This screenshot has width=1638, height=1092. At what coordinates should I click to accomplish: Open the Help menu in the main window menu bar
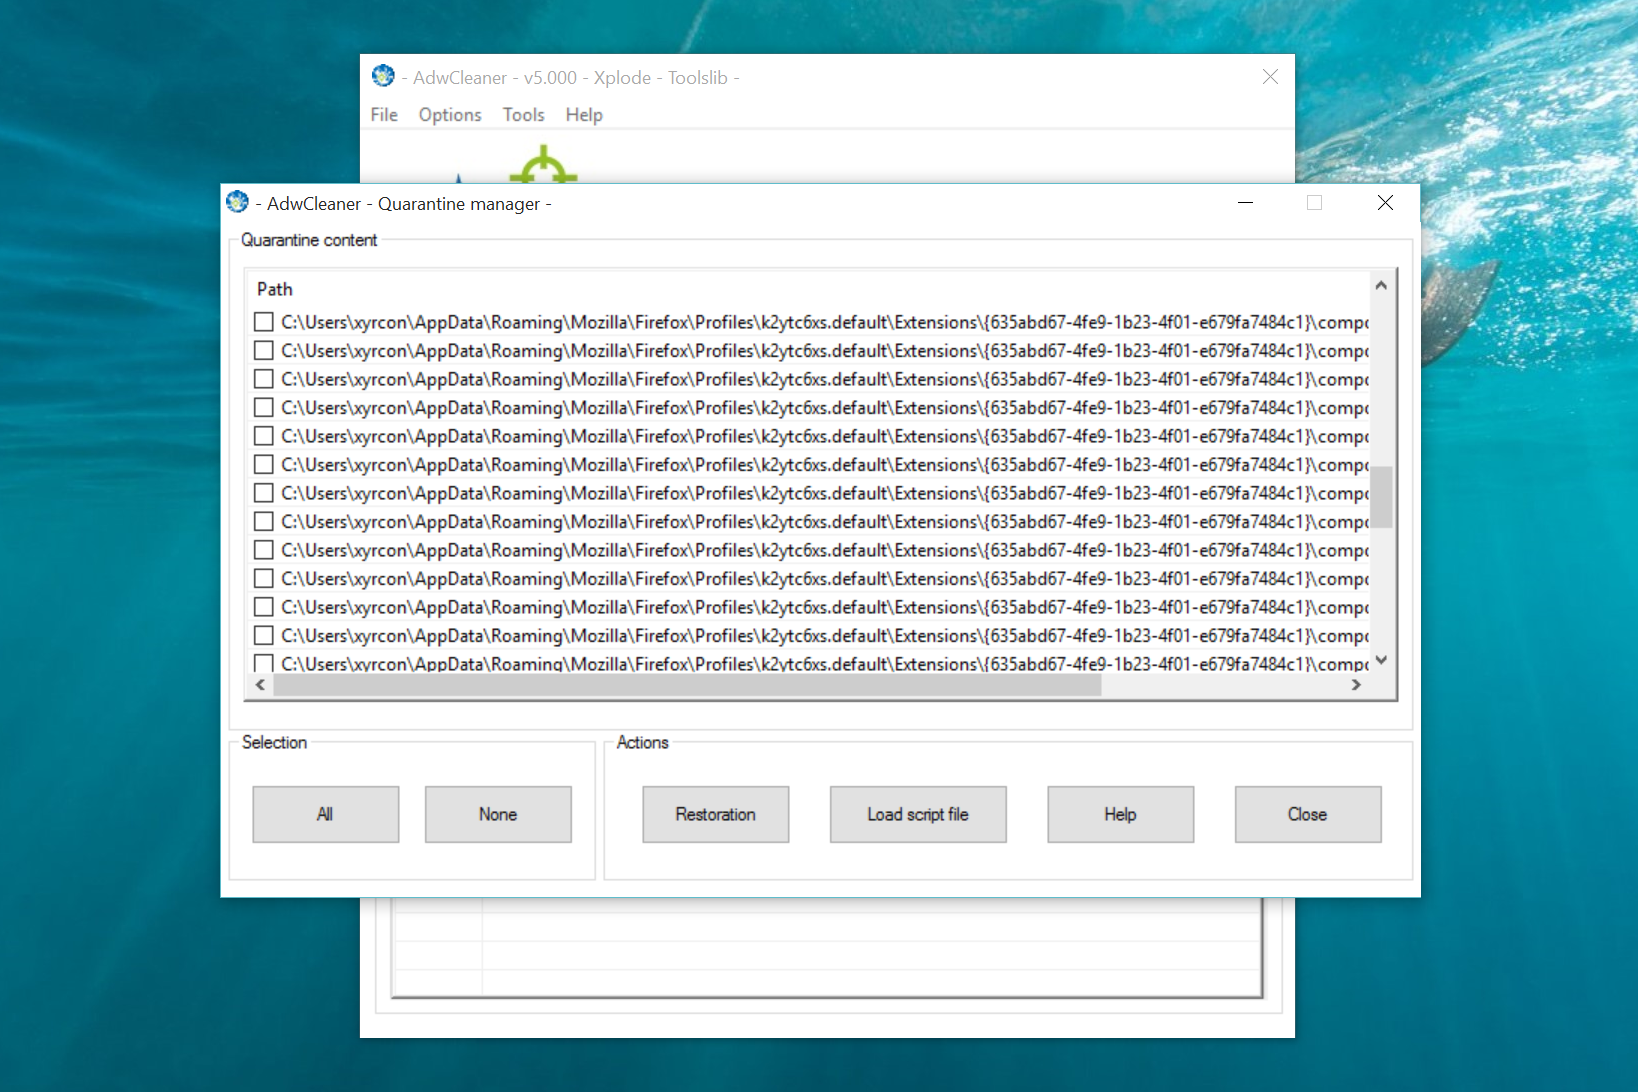pyautogui.click(x=584, y=115)
